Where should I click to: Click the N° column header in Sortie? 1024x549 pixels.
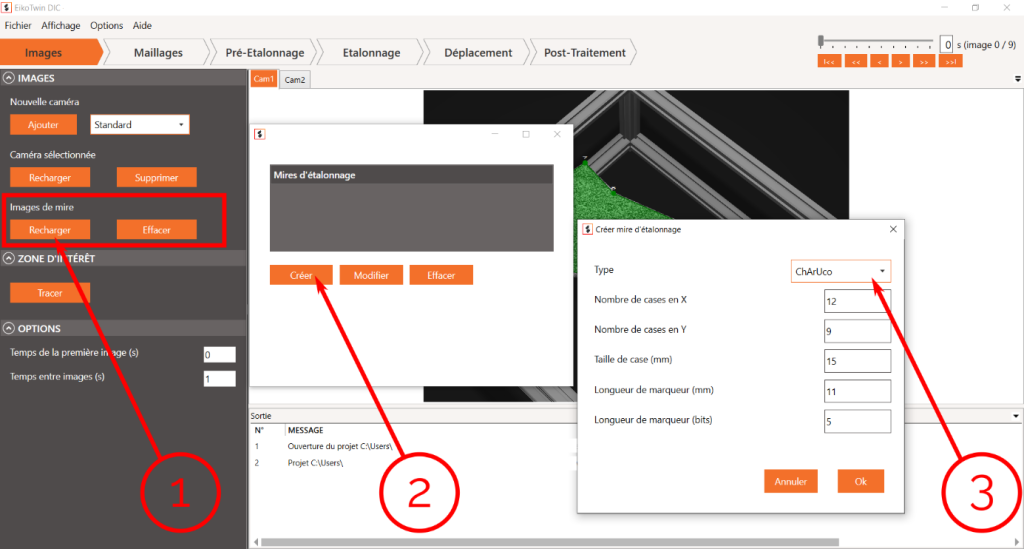260,430
